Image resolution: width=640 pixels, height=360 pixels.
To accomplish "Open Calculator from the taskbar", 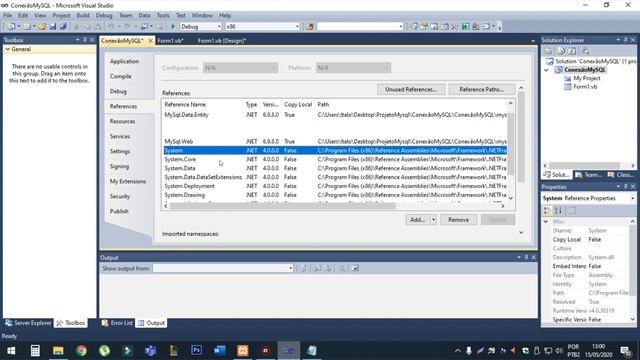I will tap(35, 351).
